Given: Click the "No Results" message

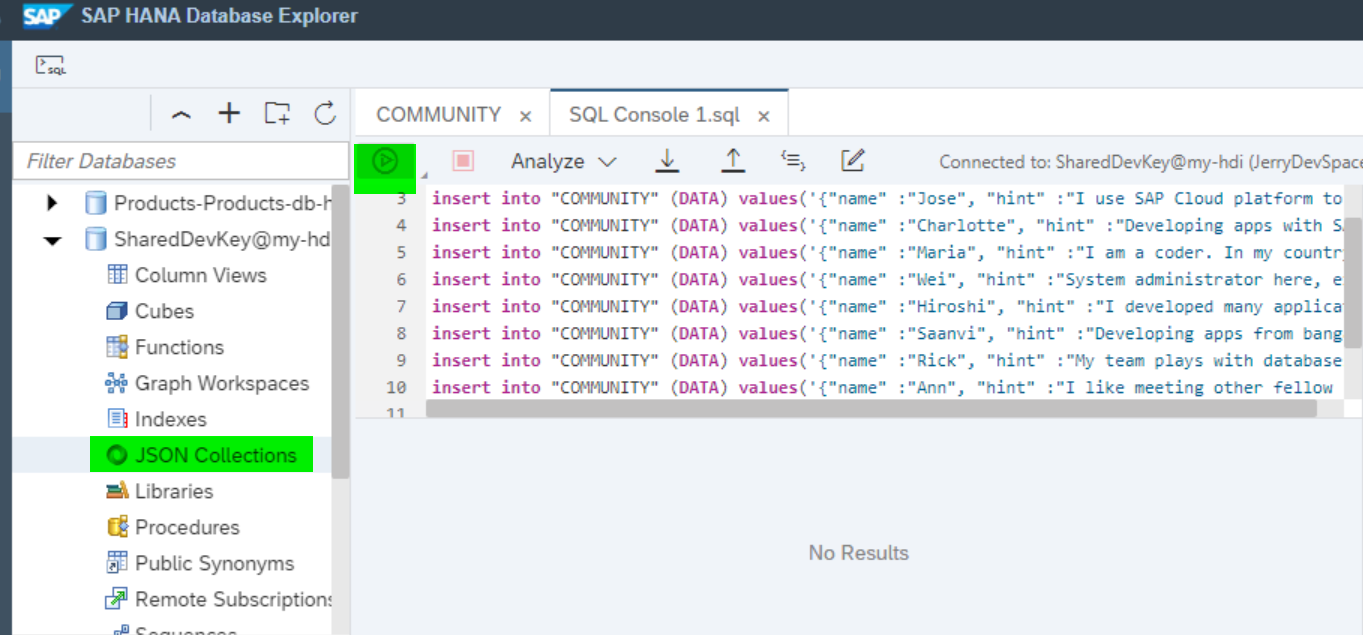Looking at the screenshot, I should (x=859, y=553).
